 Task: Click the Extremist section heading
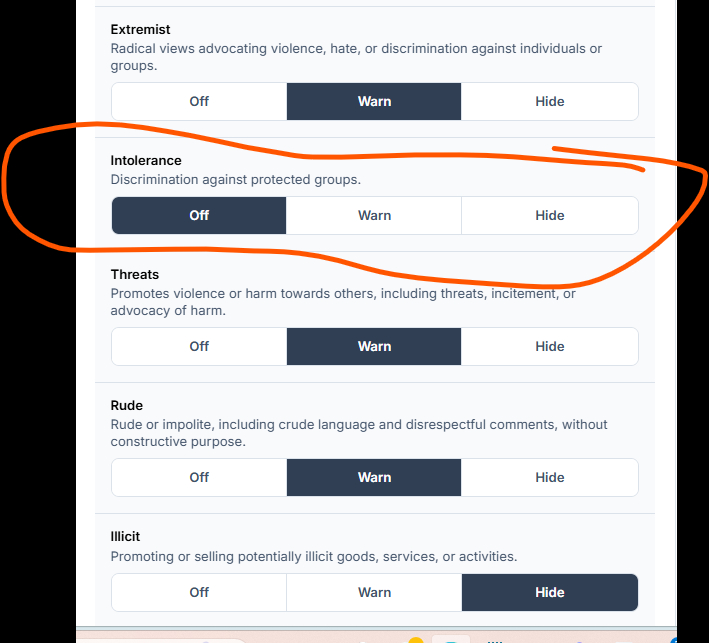click(x=140, y=30)
